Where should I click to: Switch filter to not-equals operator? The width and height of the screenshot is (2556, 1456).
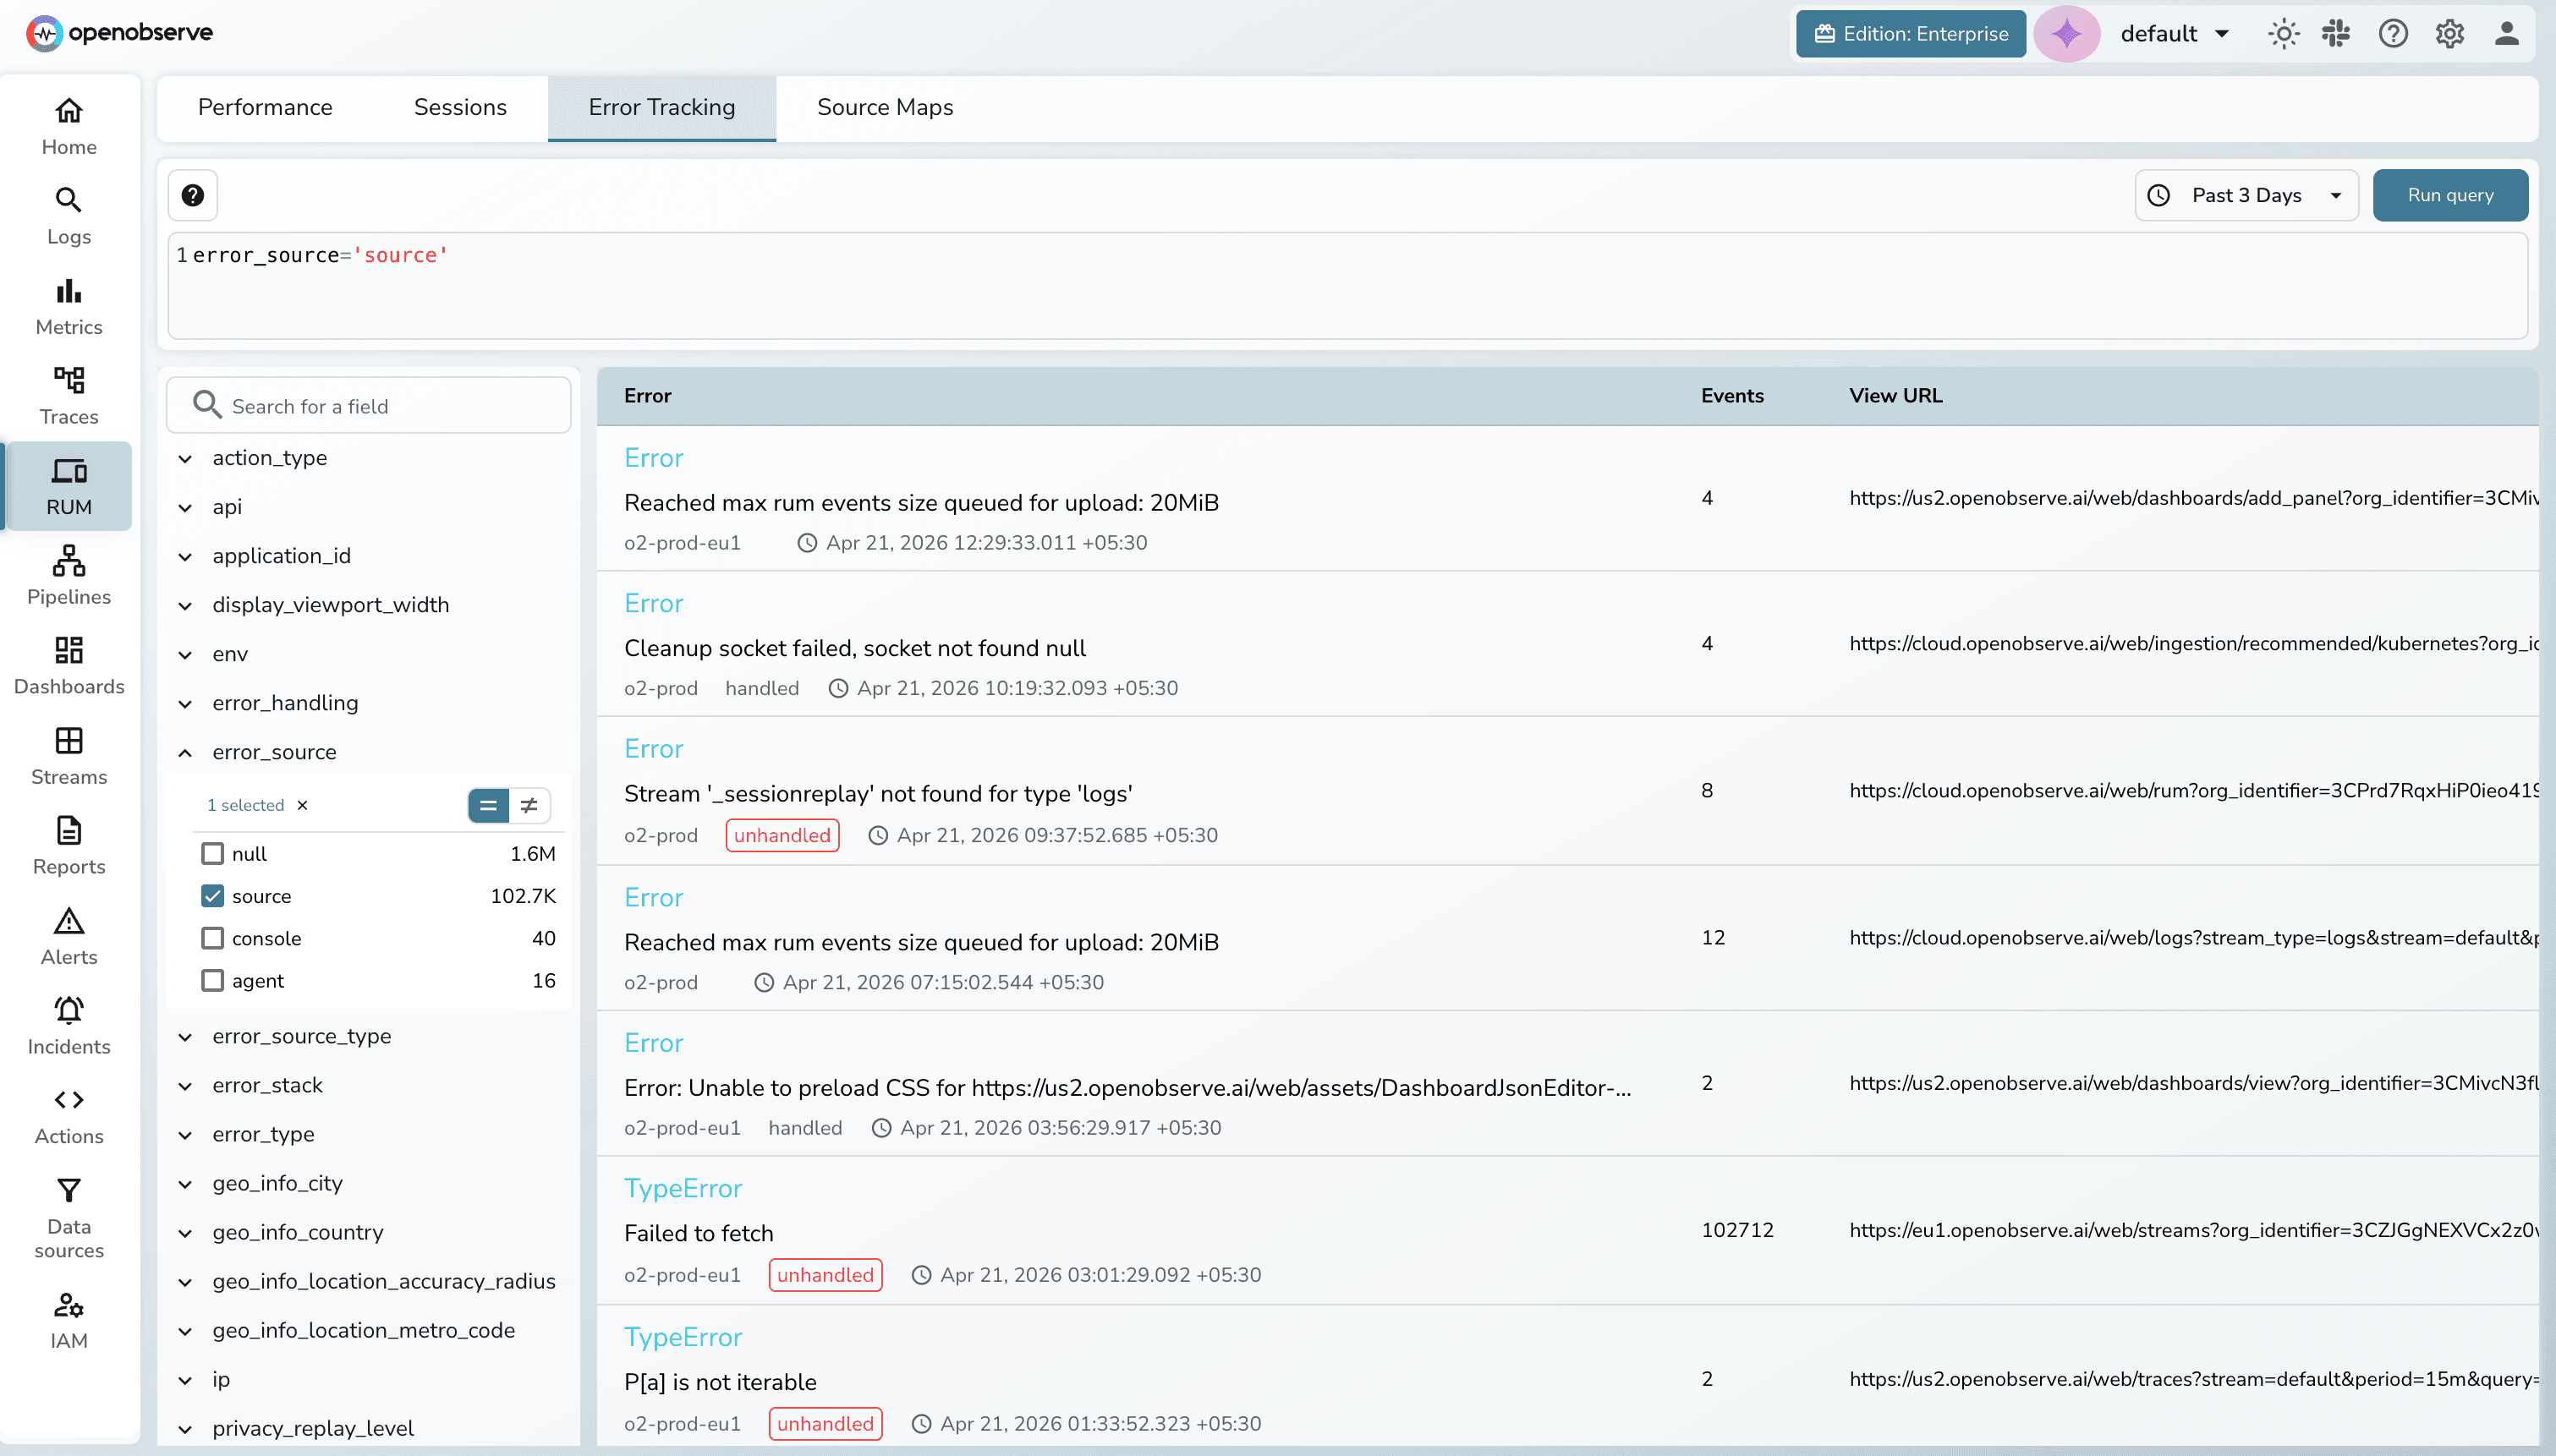click(x=530, y=805)
